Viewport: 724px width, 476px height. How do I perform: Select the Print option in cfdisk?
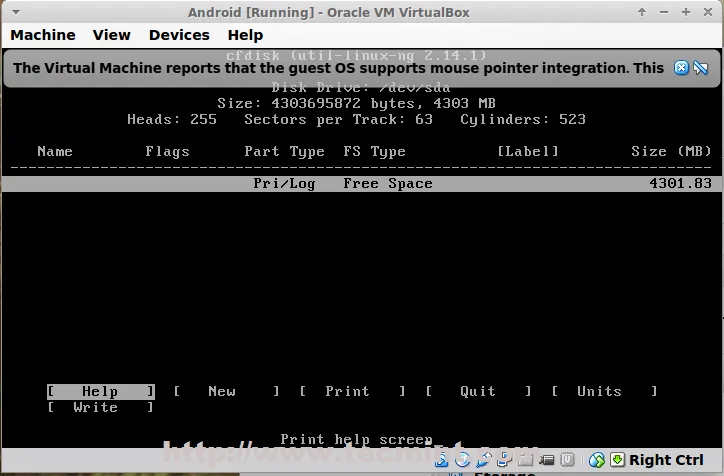pos(347,391)
